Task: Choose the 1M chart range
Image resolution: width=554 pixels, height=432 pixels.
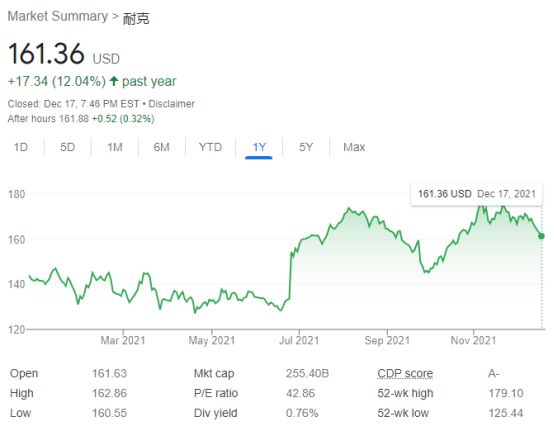Action: tap(115, 147)
